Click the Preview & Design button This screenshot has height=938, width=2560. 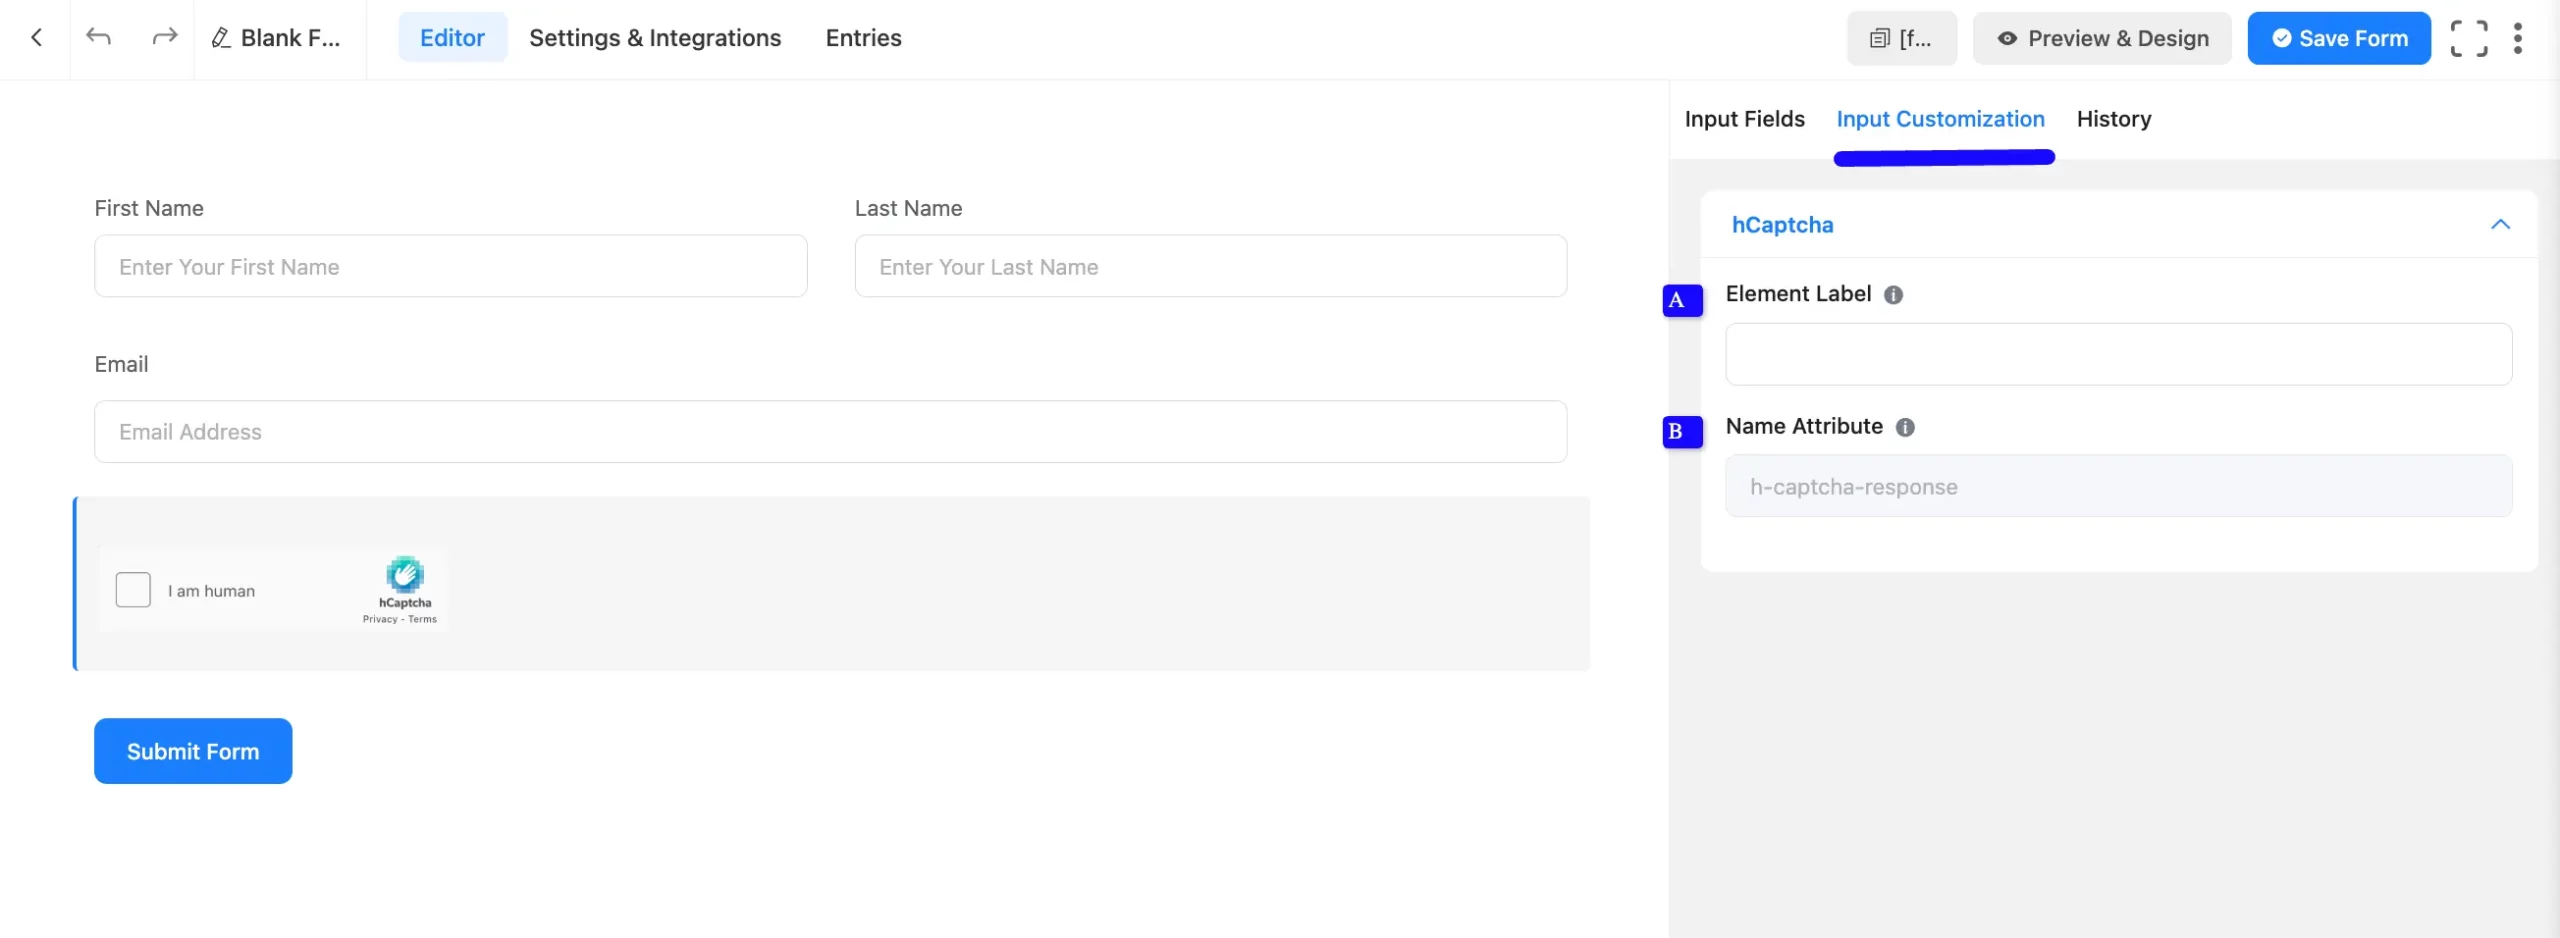[2102, 38]
